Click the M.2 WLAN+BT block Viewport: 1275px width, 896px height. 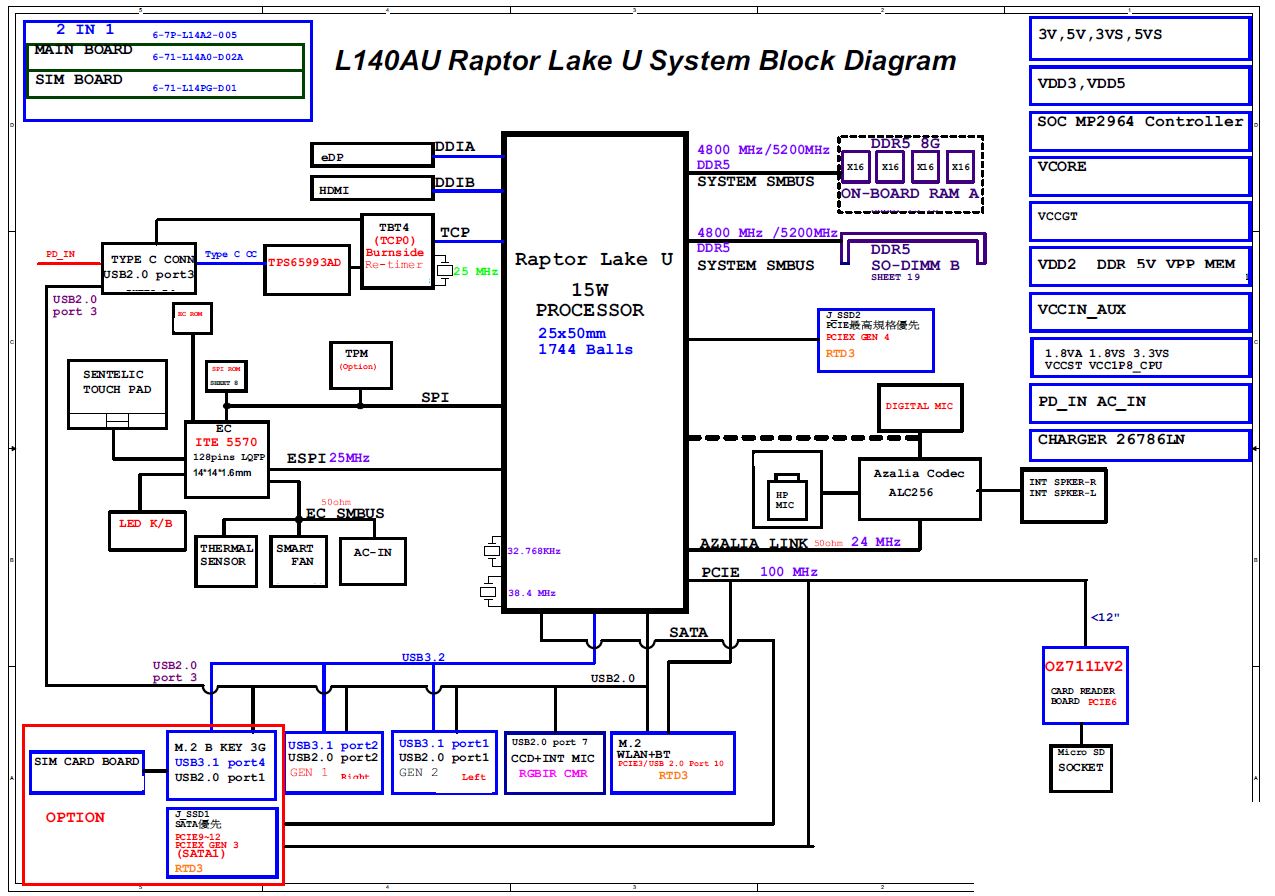(x=673, y=763)
